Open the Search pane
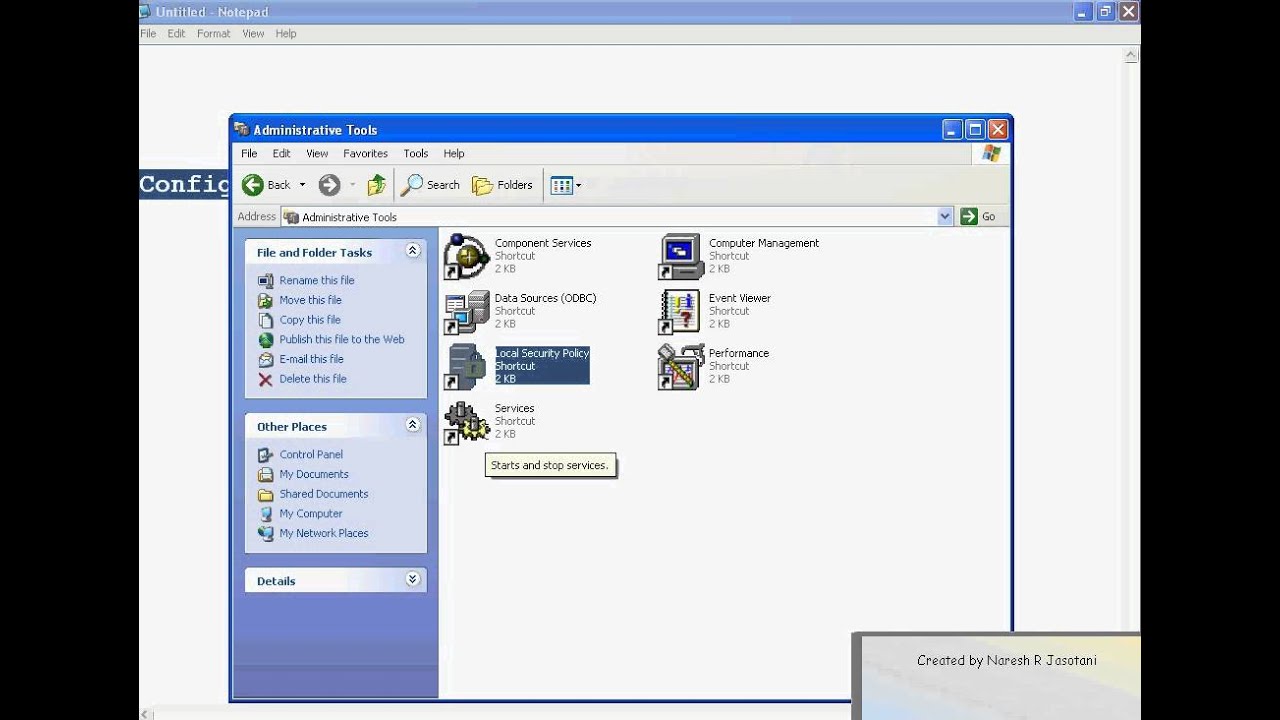1280x720 pixels. coord(430,185)
